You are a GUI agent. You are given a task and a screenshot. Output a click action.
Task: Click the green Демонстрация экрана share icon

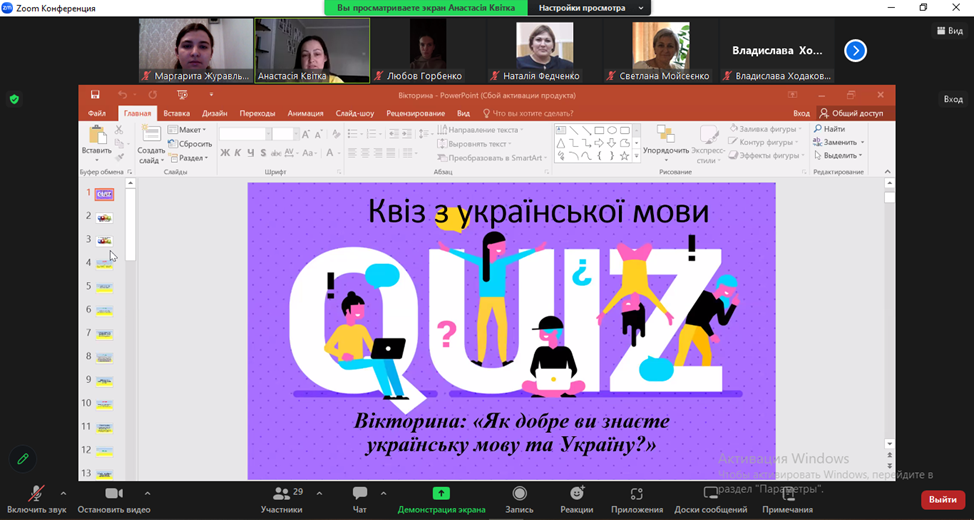(x=441, y=493)
